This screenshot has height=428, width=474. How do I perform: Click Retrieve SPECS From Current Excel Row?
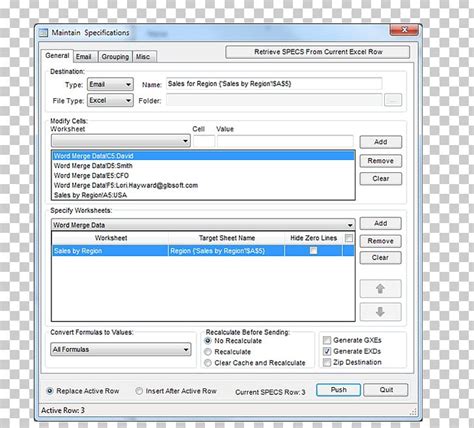tap(318, 52)
